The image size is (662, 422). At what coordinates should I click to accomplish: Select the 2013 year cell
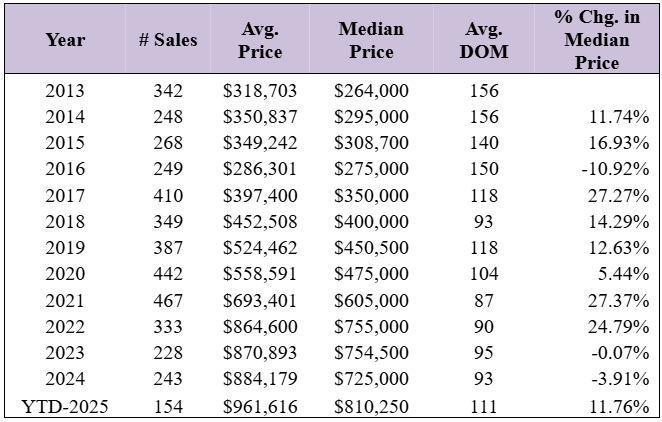(65, 91)
